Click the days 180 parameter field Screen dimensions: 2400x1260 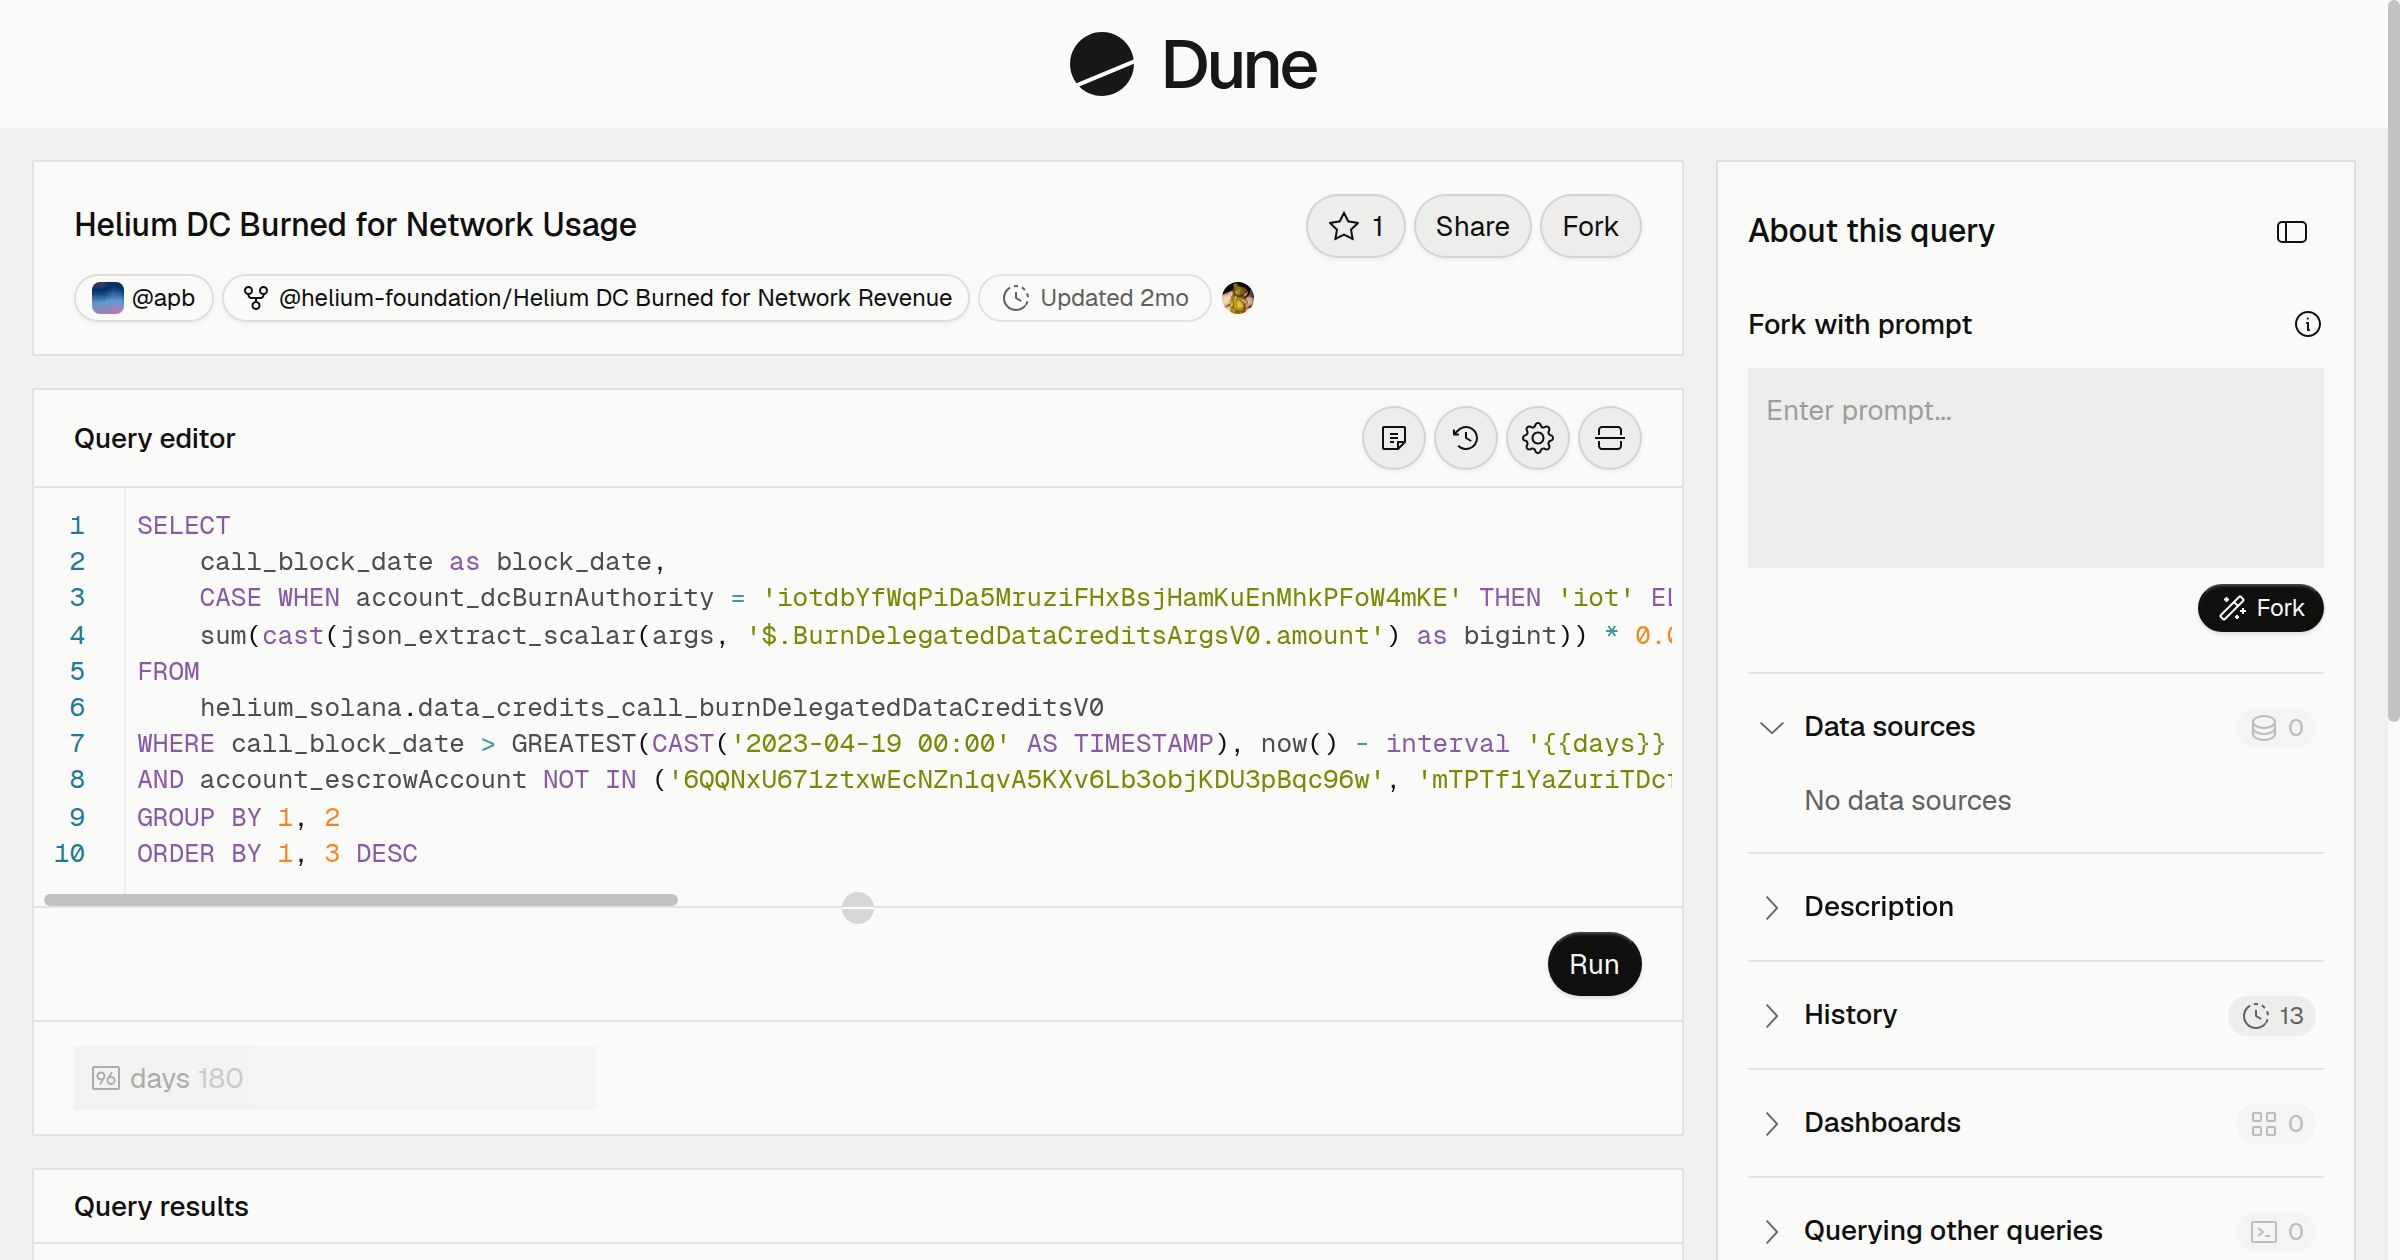335,1078
